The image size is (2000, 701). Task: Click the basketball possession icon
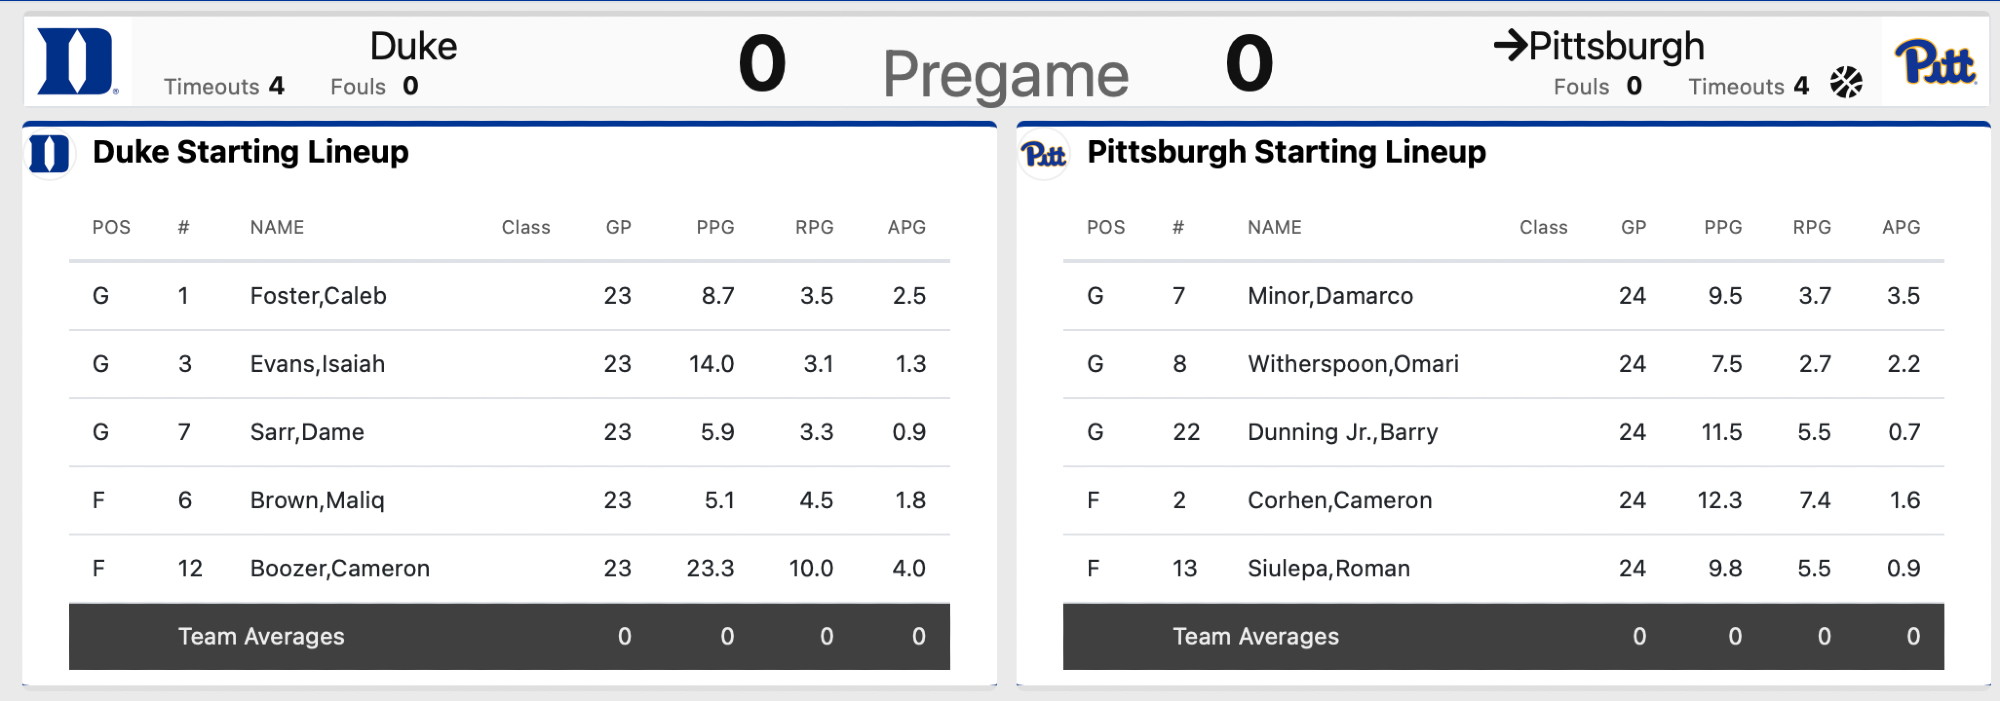point(1846,83)
